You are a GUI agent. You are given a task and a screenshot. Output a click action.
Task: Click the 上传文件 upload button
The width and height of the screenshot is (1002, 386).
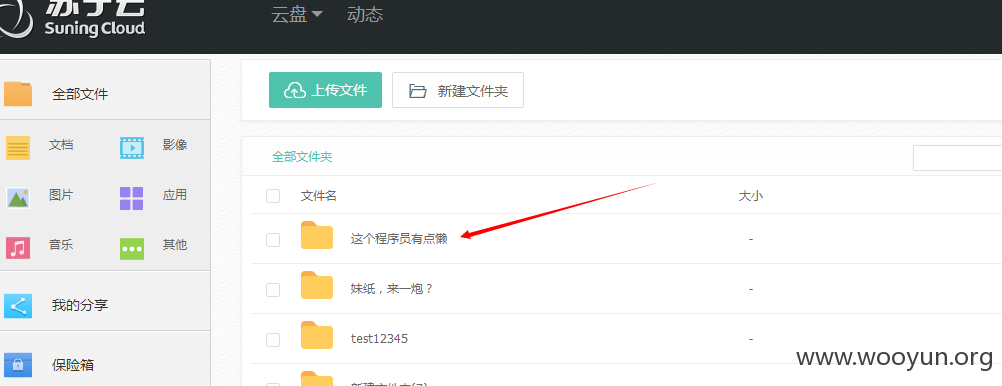[325, 90]
